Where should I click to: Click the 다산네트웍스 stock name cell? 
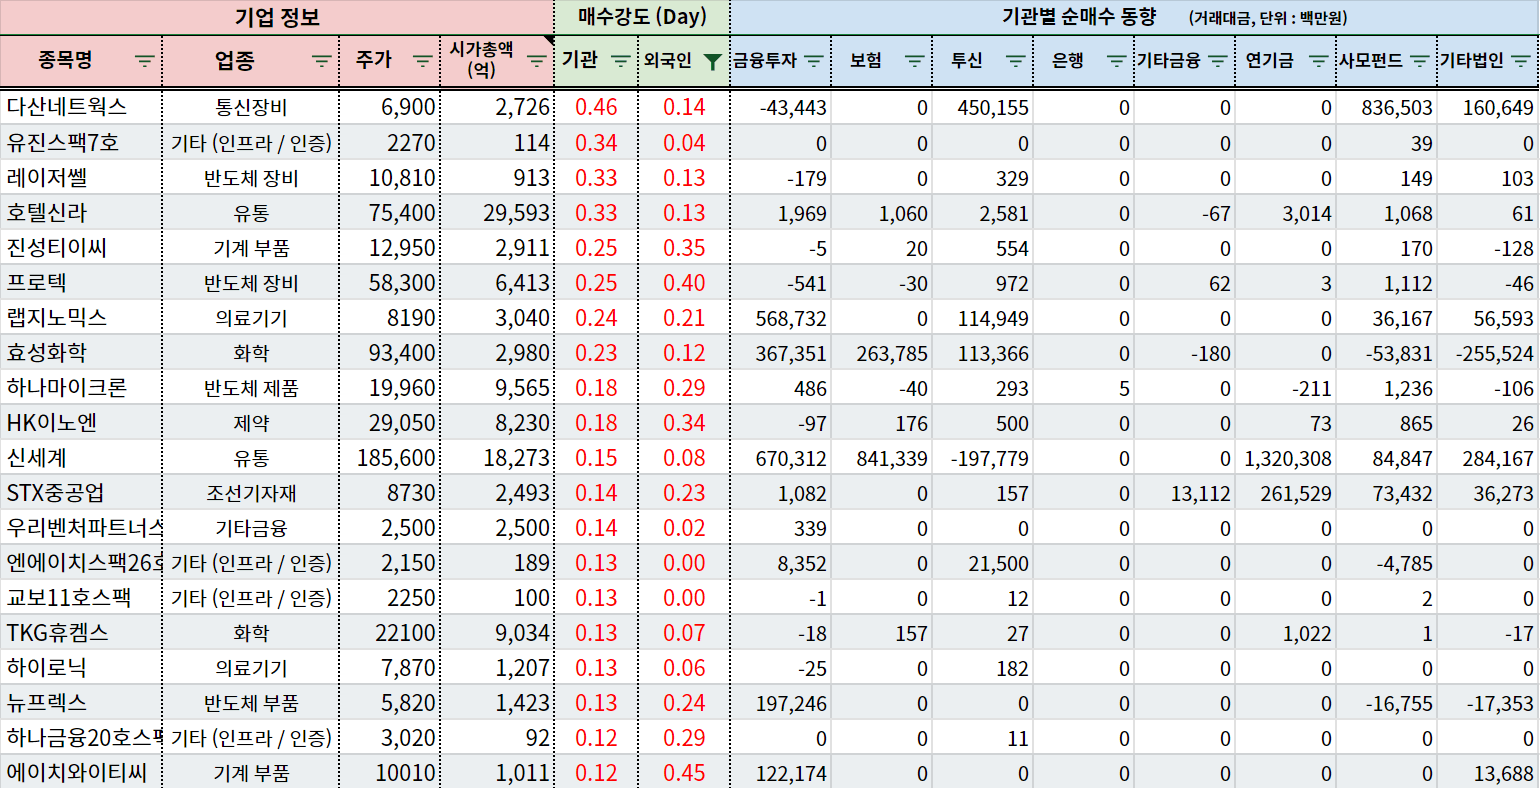coord(80,107)
